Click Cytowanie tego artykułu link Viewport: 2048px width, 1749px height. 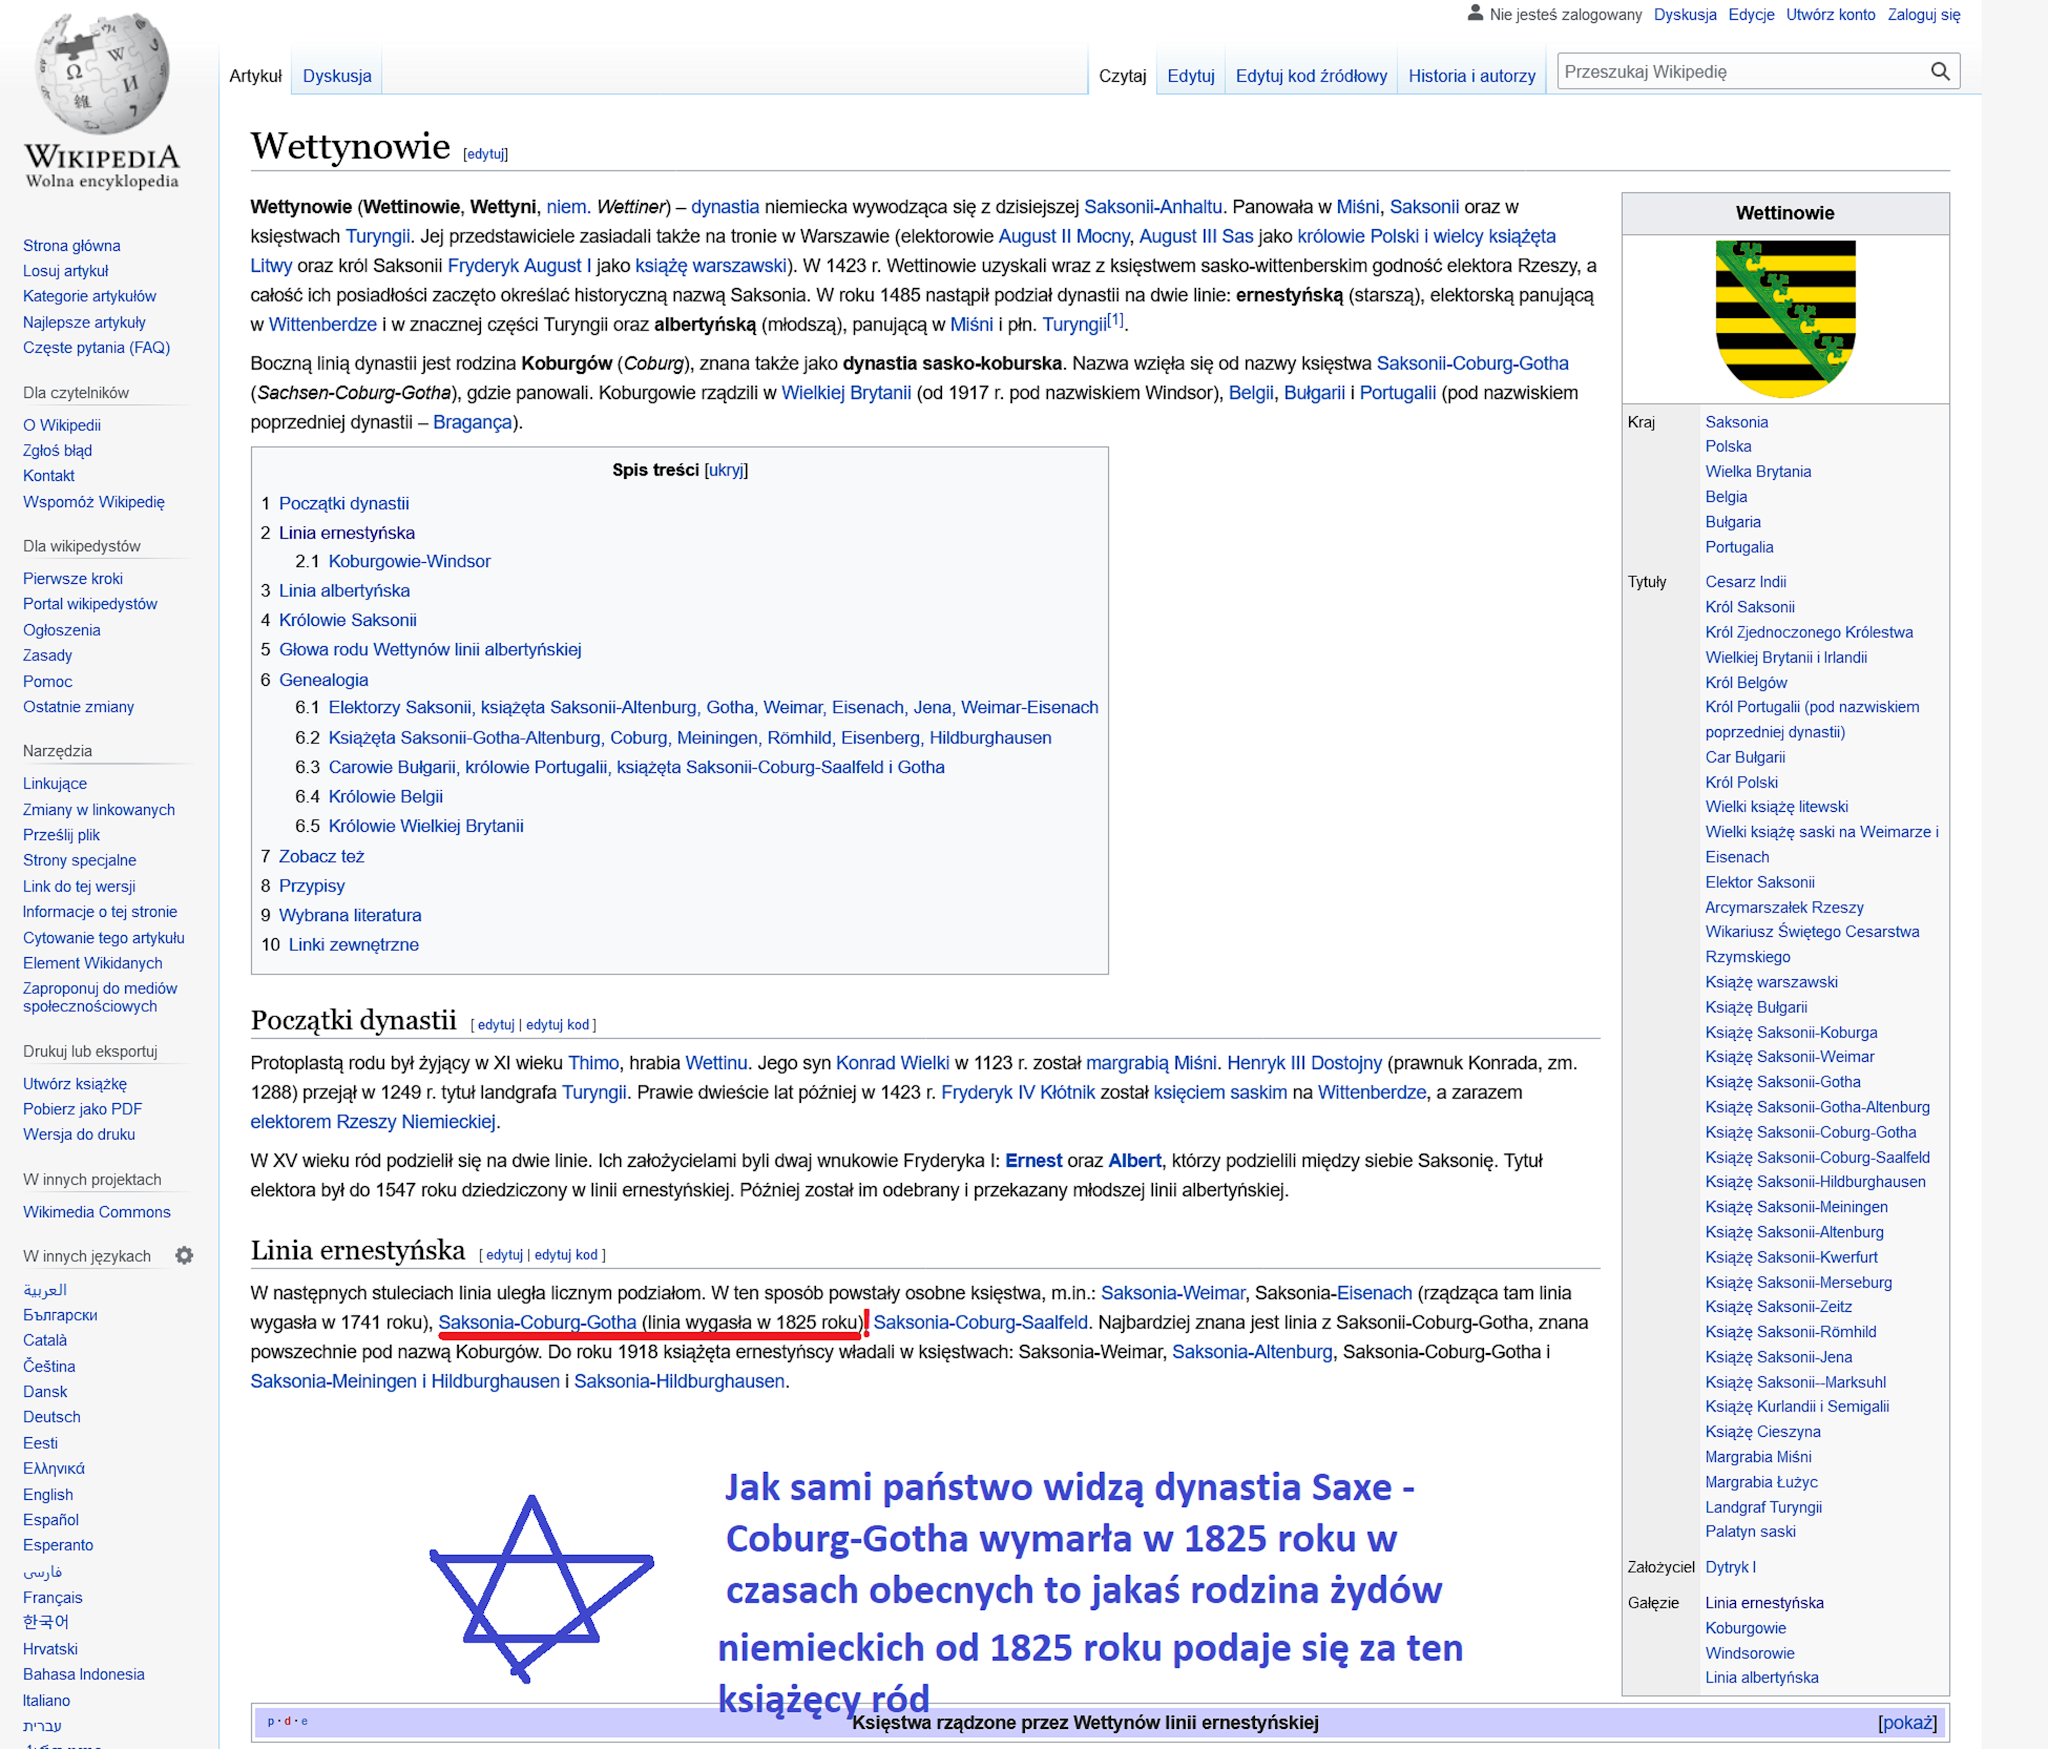104,938
